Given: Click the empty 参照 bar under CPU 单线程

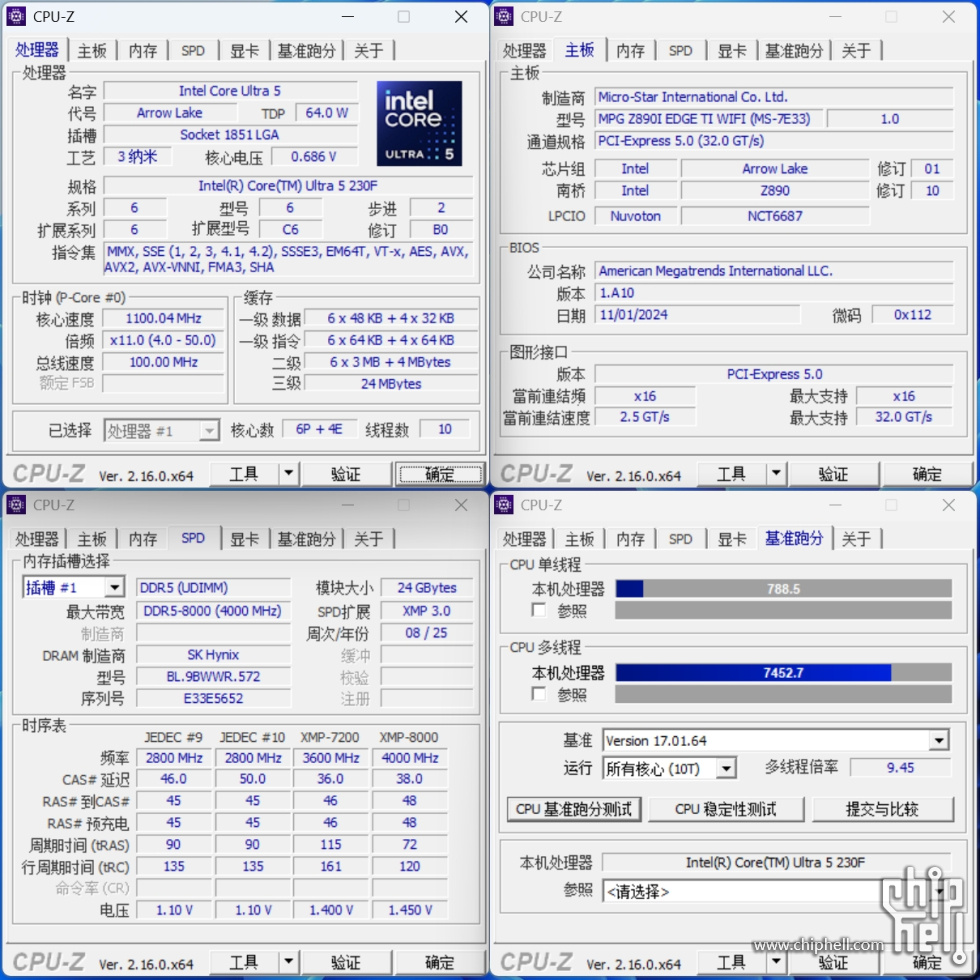Looking at the screenshot, I should coord(783,610).
